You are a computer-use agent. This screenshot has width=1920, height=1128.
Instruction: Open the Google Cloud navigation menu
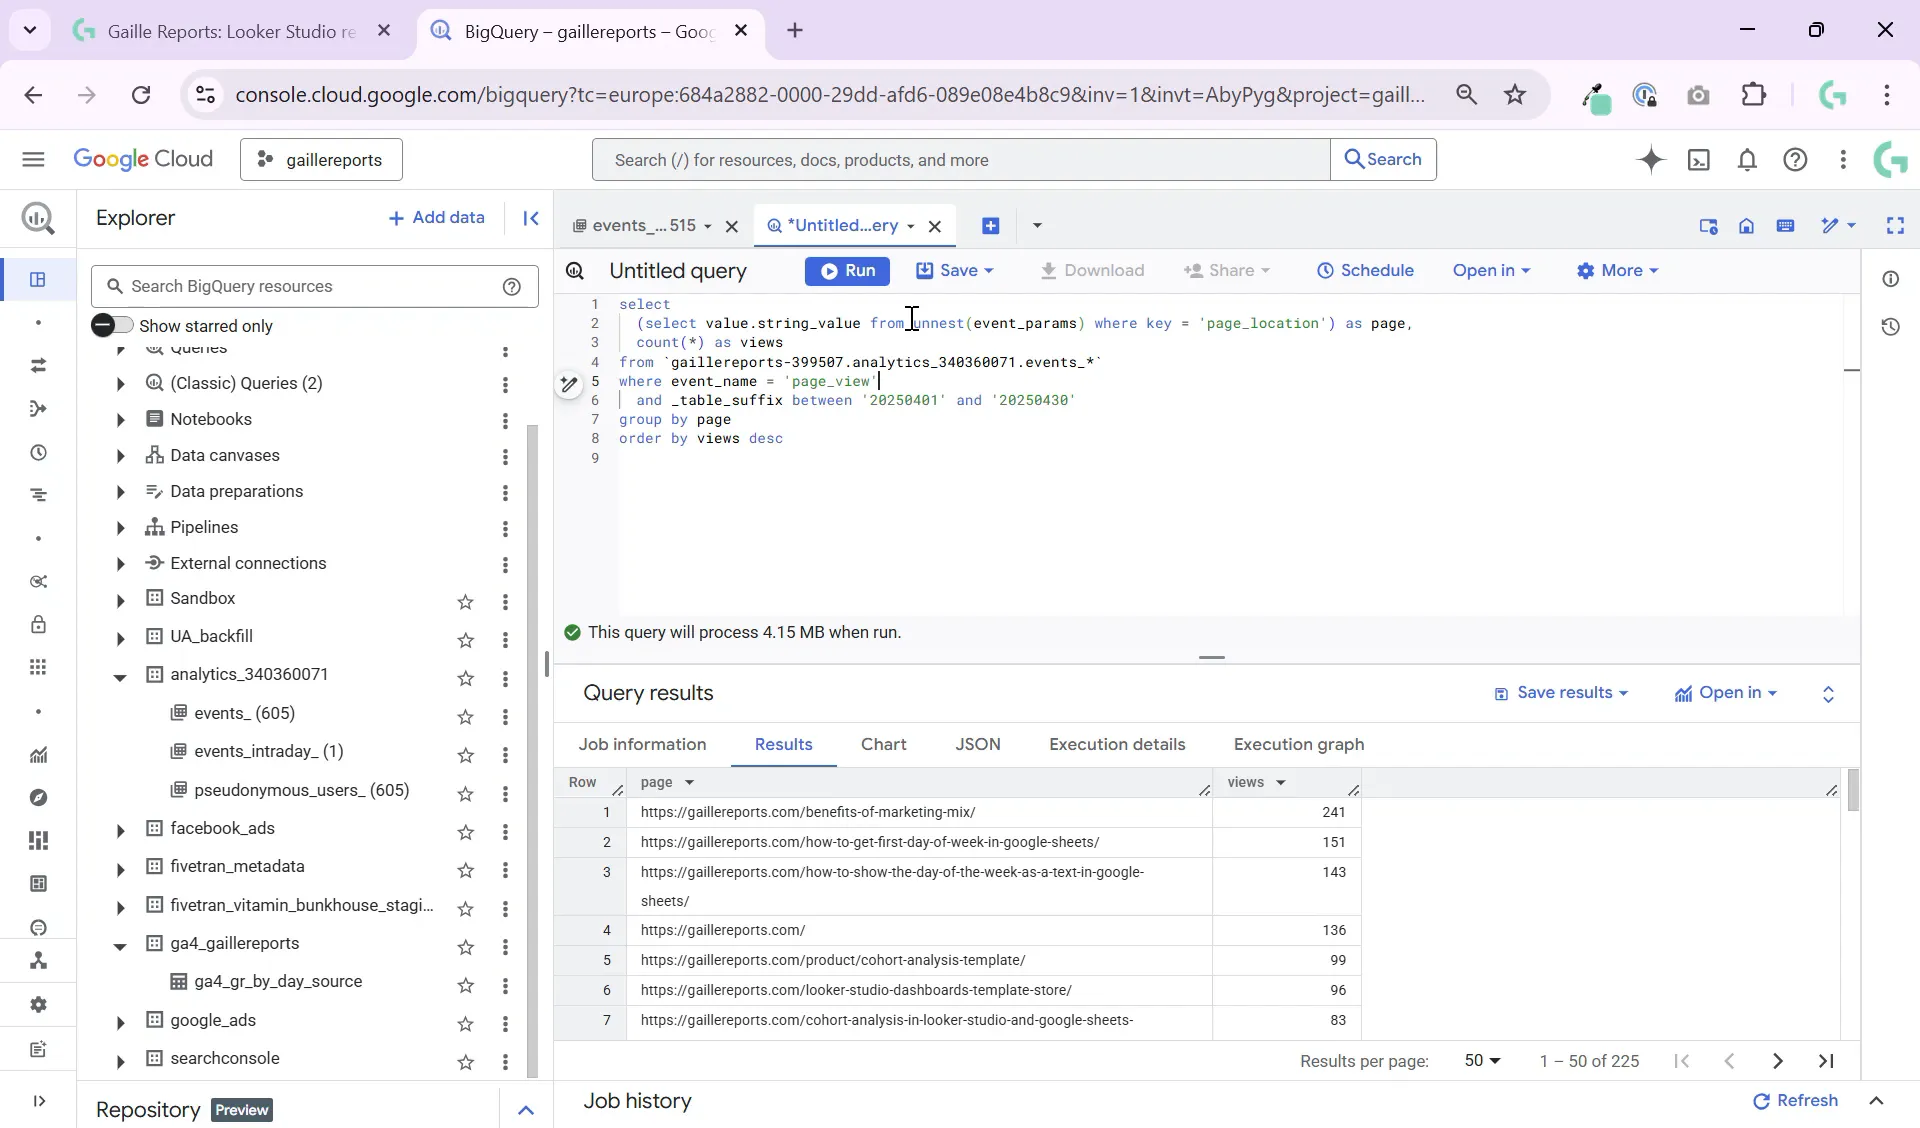point(33,160)
